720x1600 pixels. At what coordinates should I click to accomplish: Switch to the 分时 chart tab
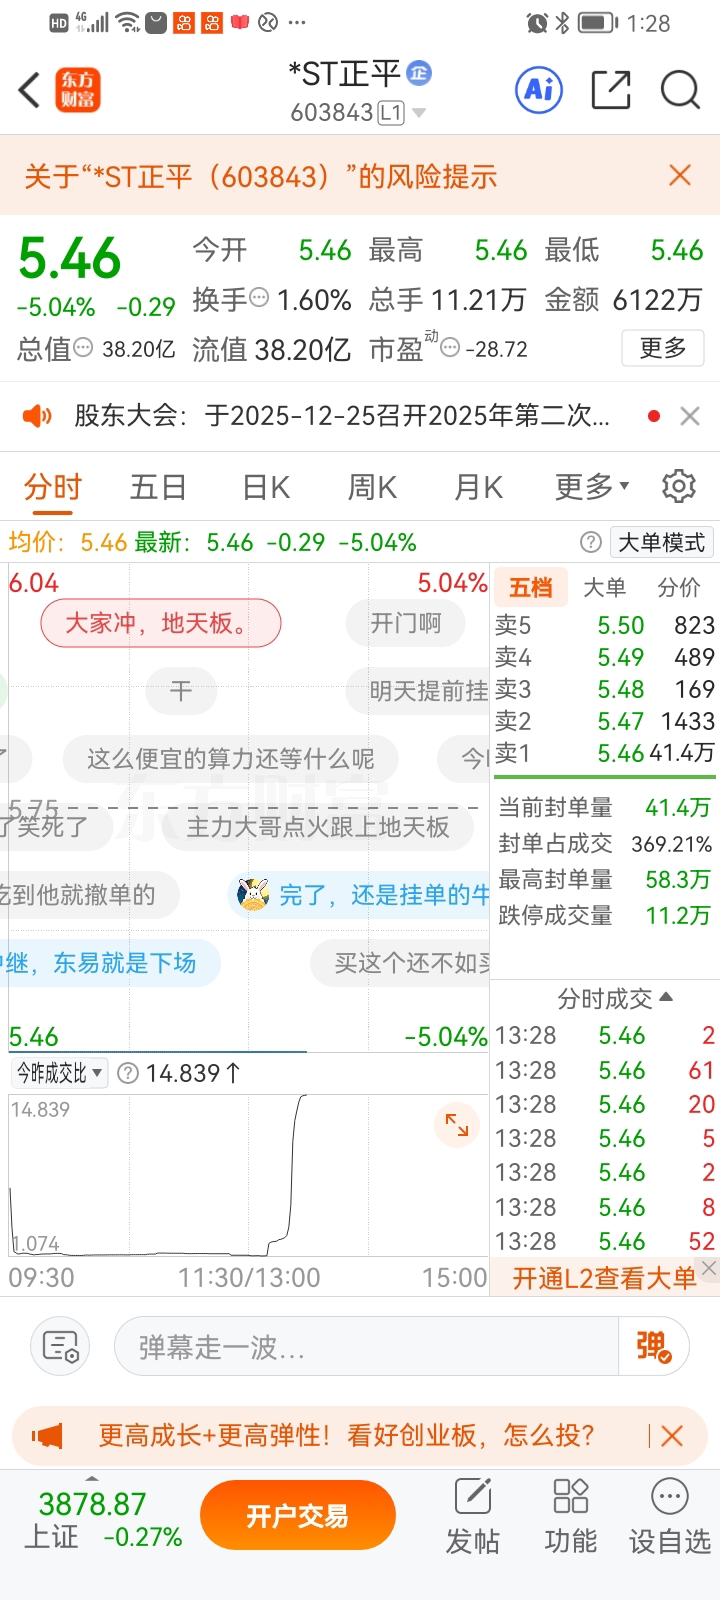pyautogui.click(x=52, y=487)
